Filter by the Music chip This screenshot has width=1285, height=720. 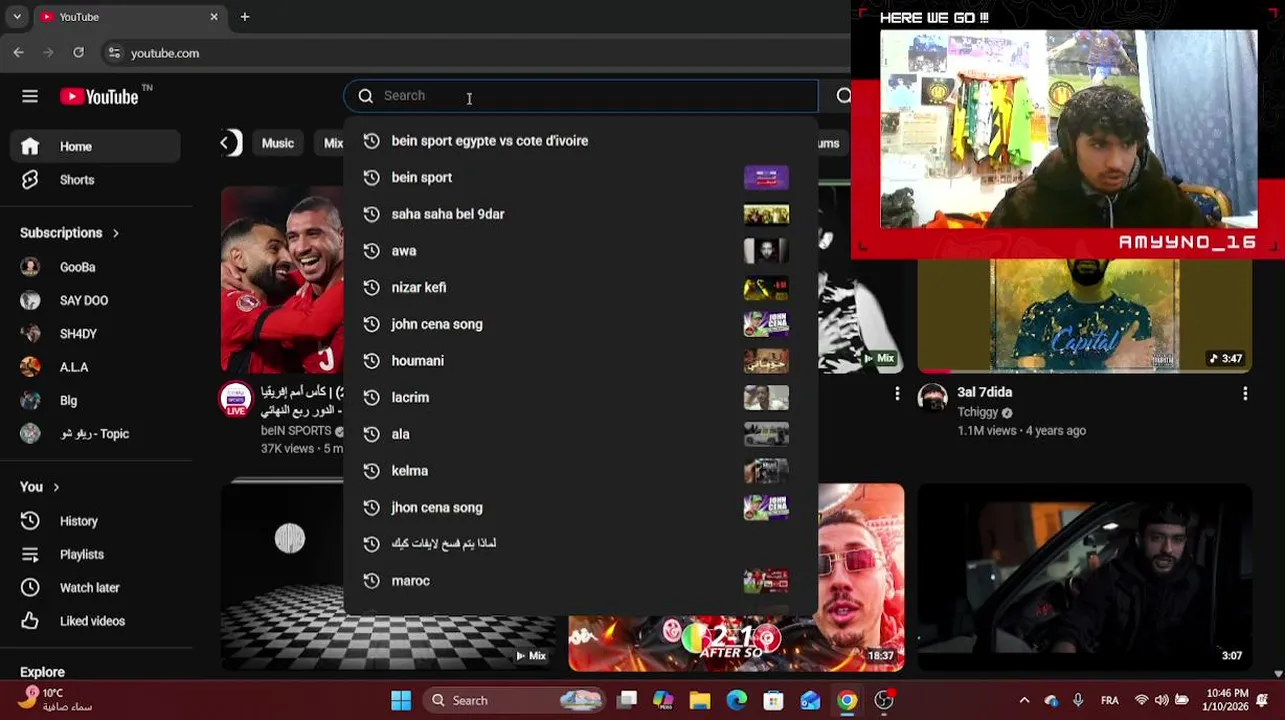(x=278, y=143)
